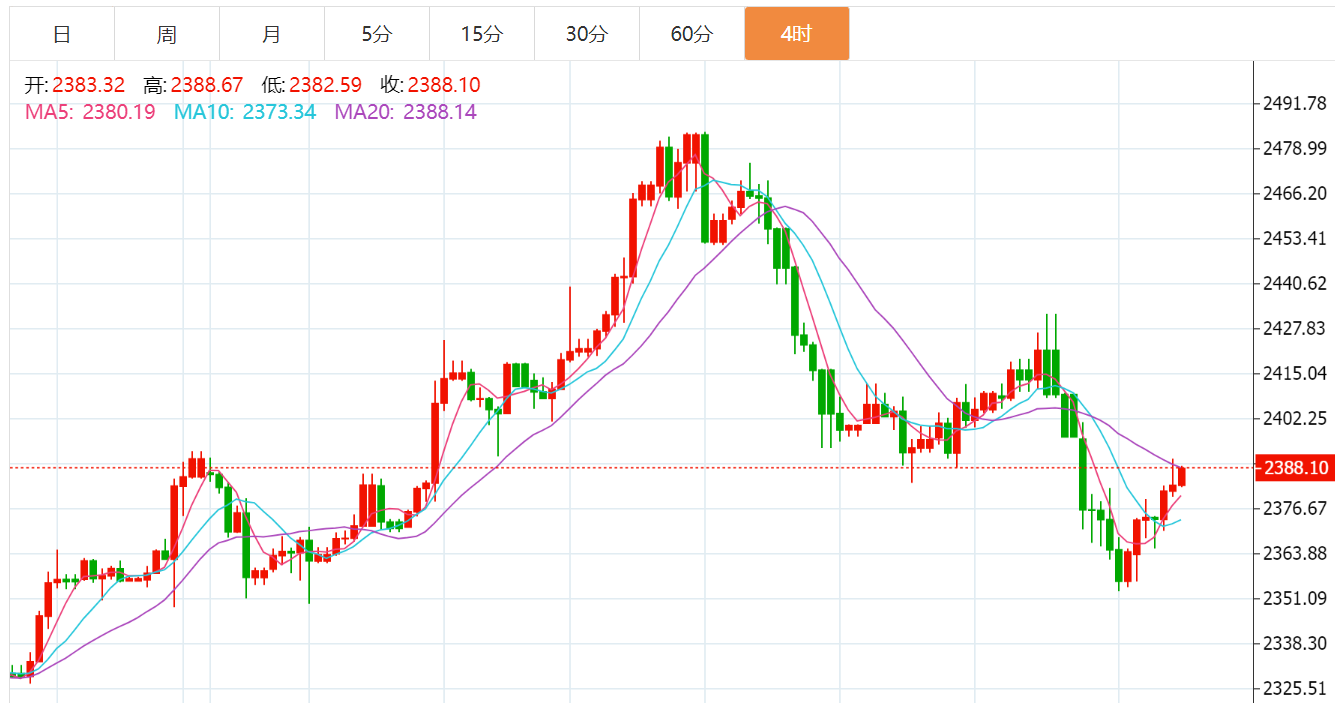Click the high price value 2388.67
Image resolution: width=1335 pixels, height=703 pixels.
[207, 85]
